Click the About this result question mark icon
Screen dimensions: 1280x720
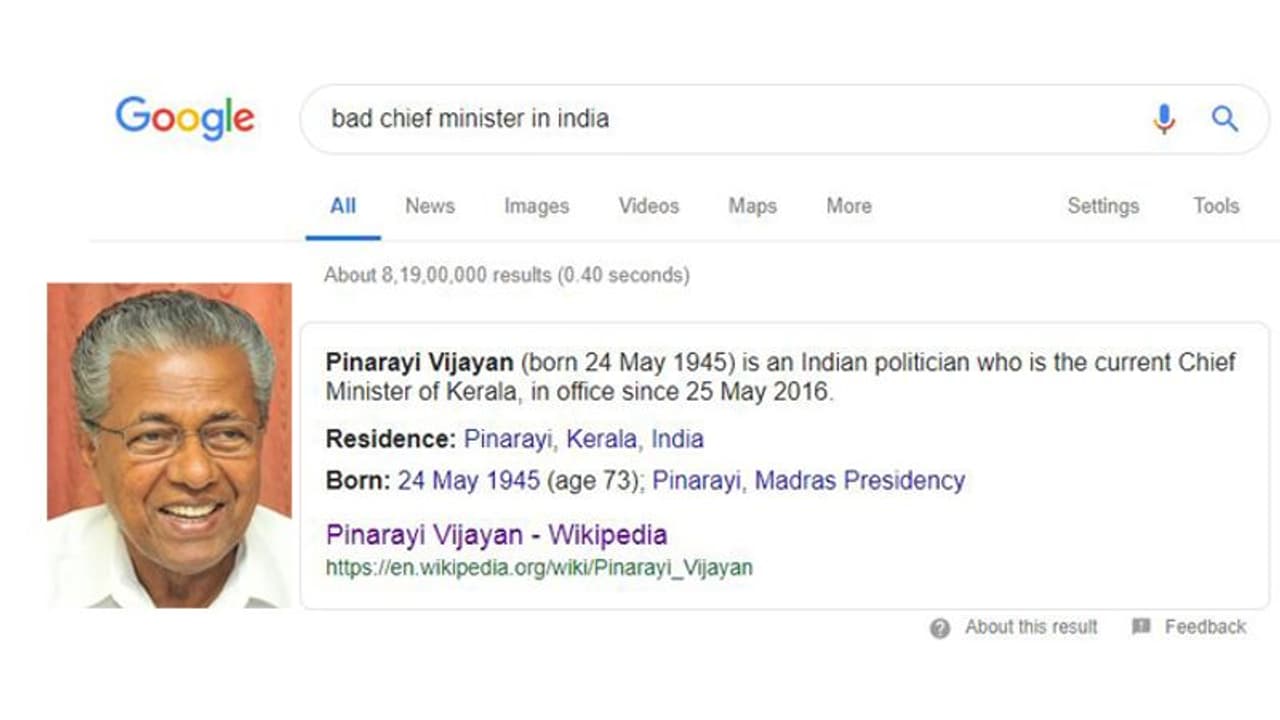(x=938, y=627)
